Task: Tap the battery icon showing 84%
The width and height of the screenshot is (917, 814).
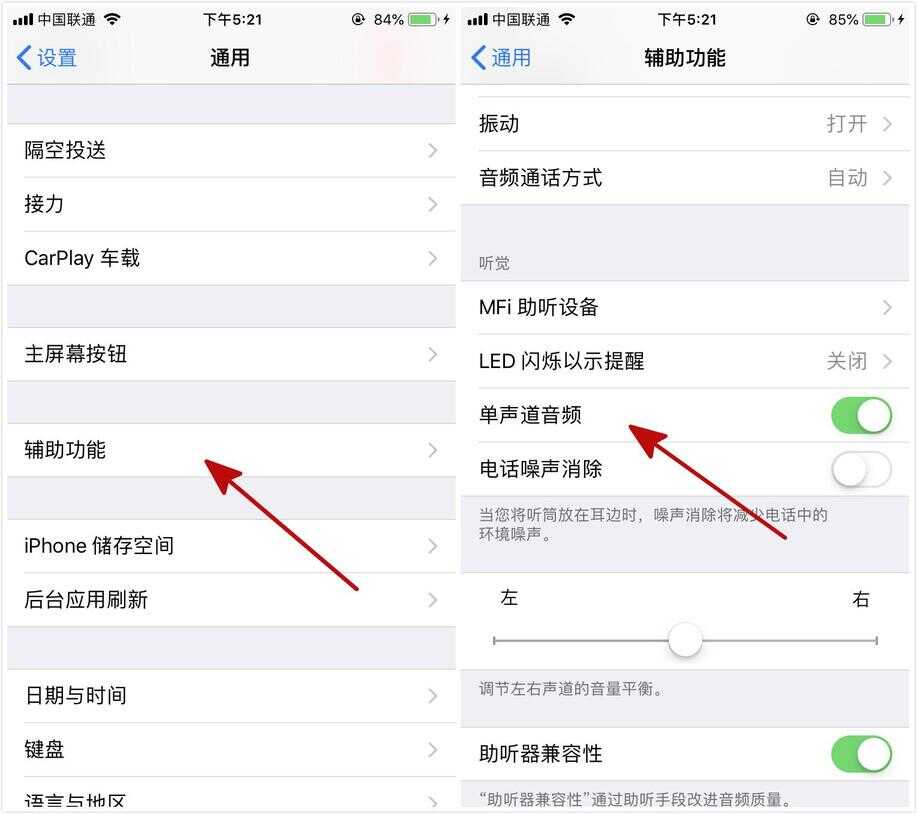Action: (x=423, y=19)
